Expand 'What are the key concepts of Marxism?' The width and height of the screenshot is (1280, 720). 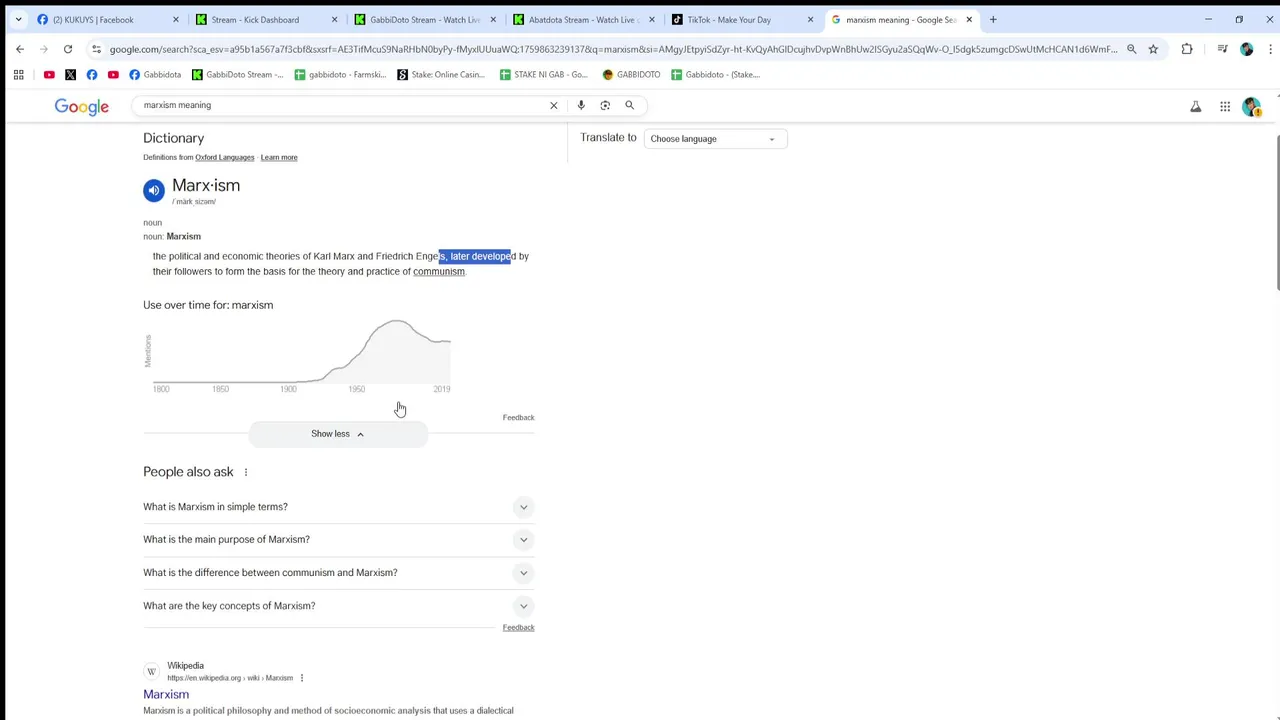[338, 606]
